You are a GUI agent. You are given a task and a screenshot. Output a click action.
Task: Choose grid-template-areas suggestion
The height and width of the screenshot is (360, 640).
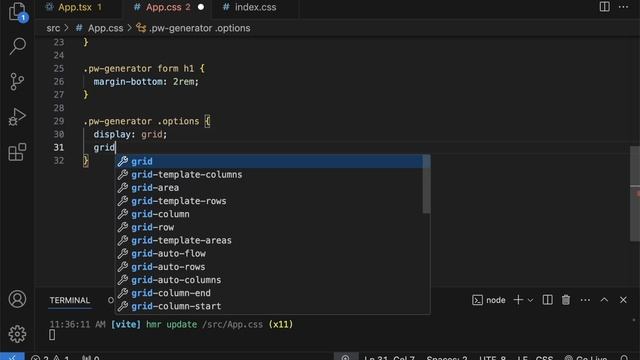pos(269,240)
